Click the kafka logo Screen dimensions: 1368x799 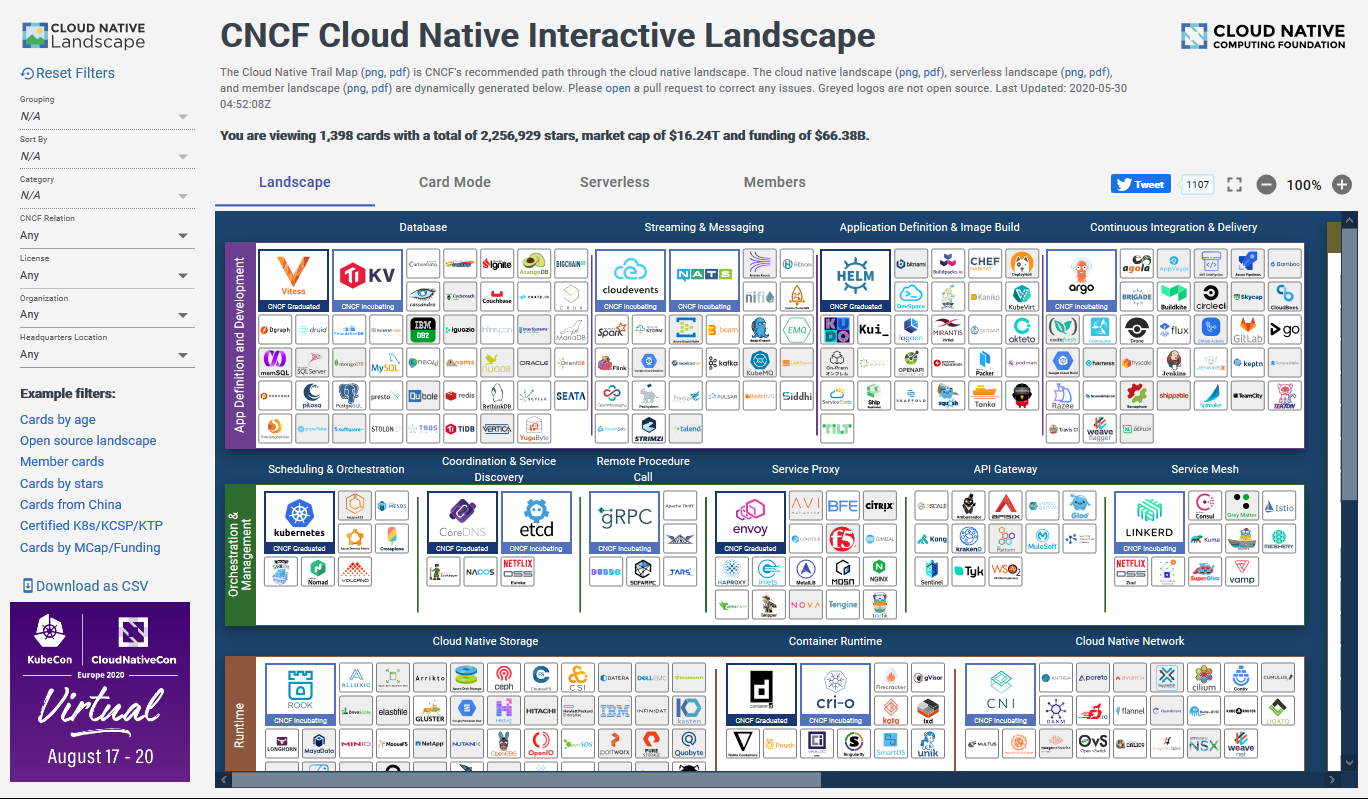click(x=723, y=363)
